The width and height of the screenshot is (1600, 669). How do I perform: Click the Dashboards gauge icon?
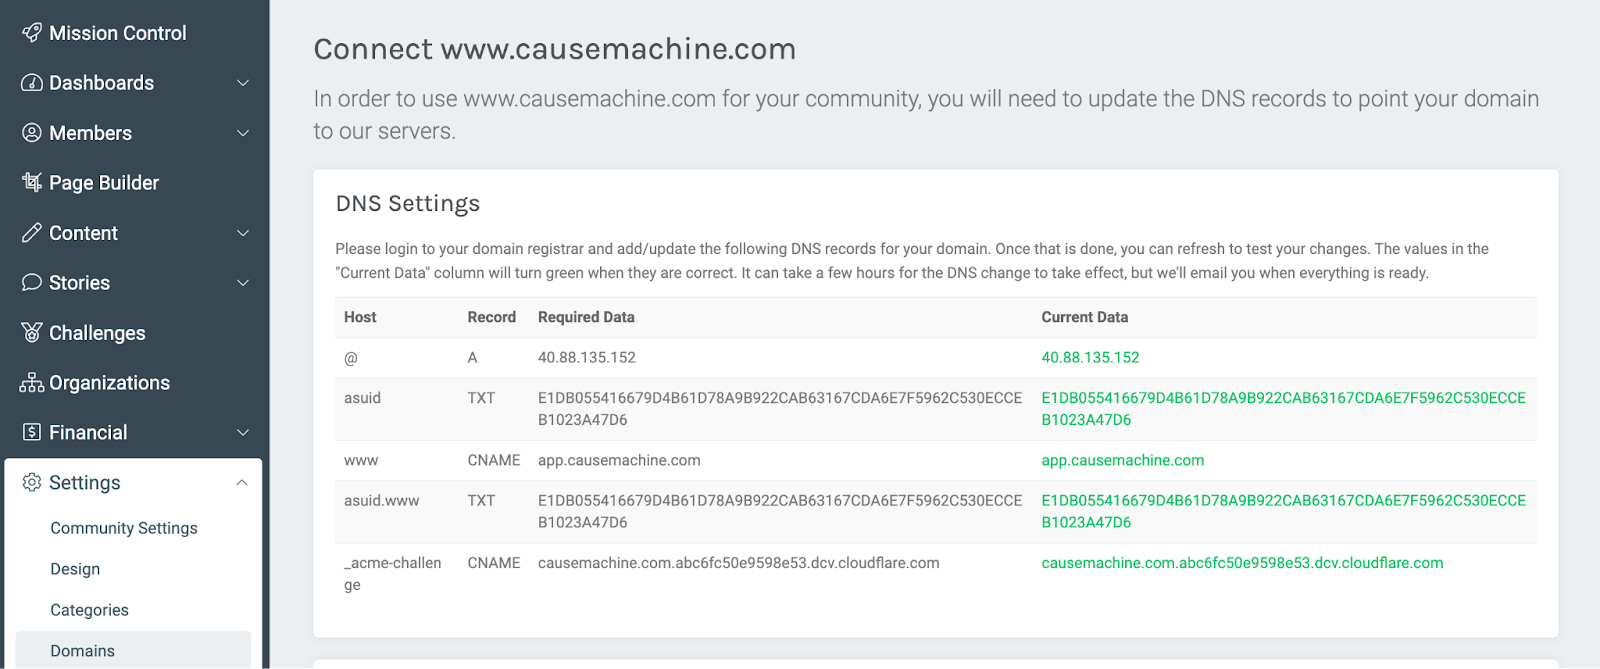tap(32, 83)
